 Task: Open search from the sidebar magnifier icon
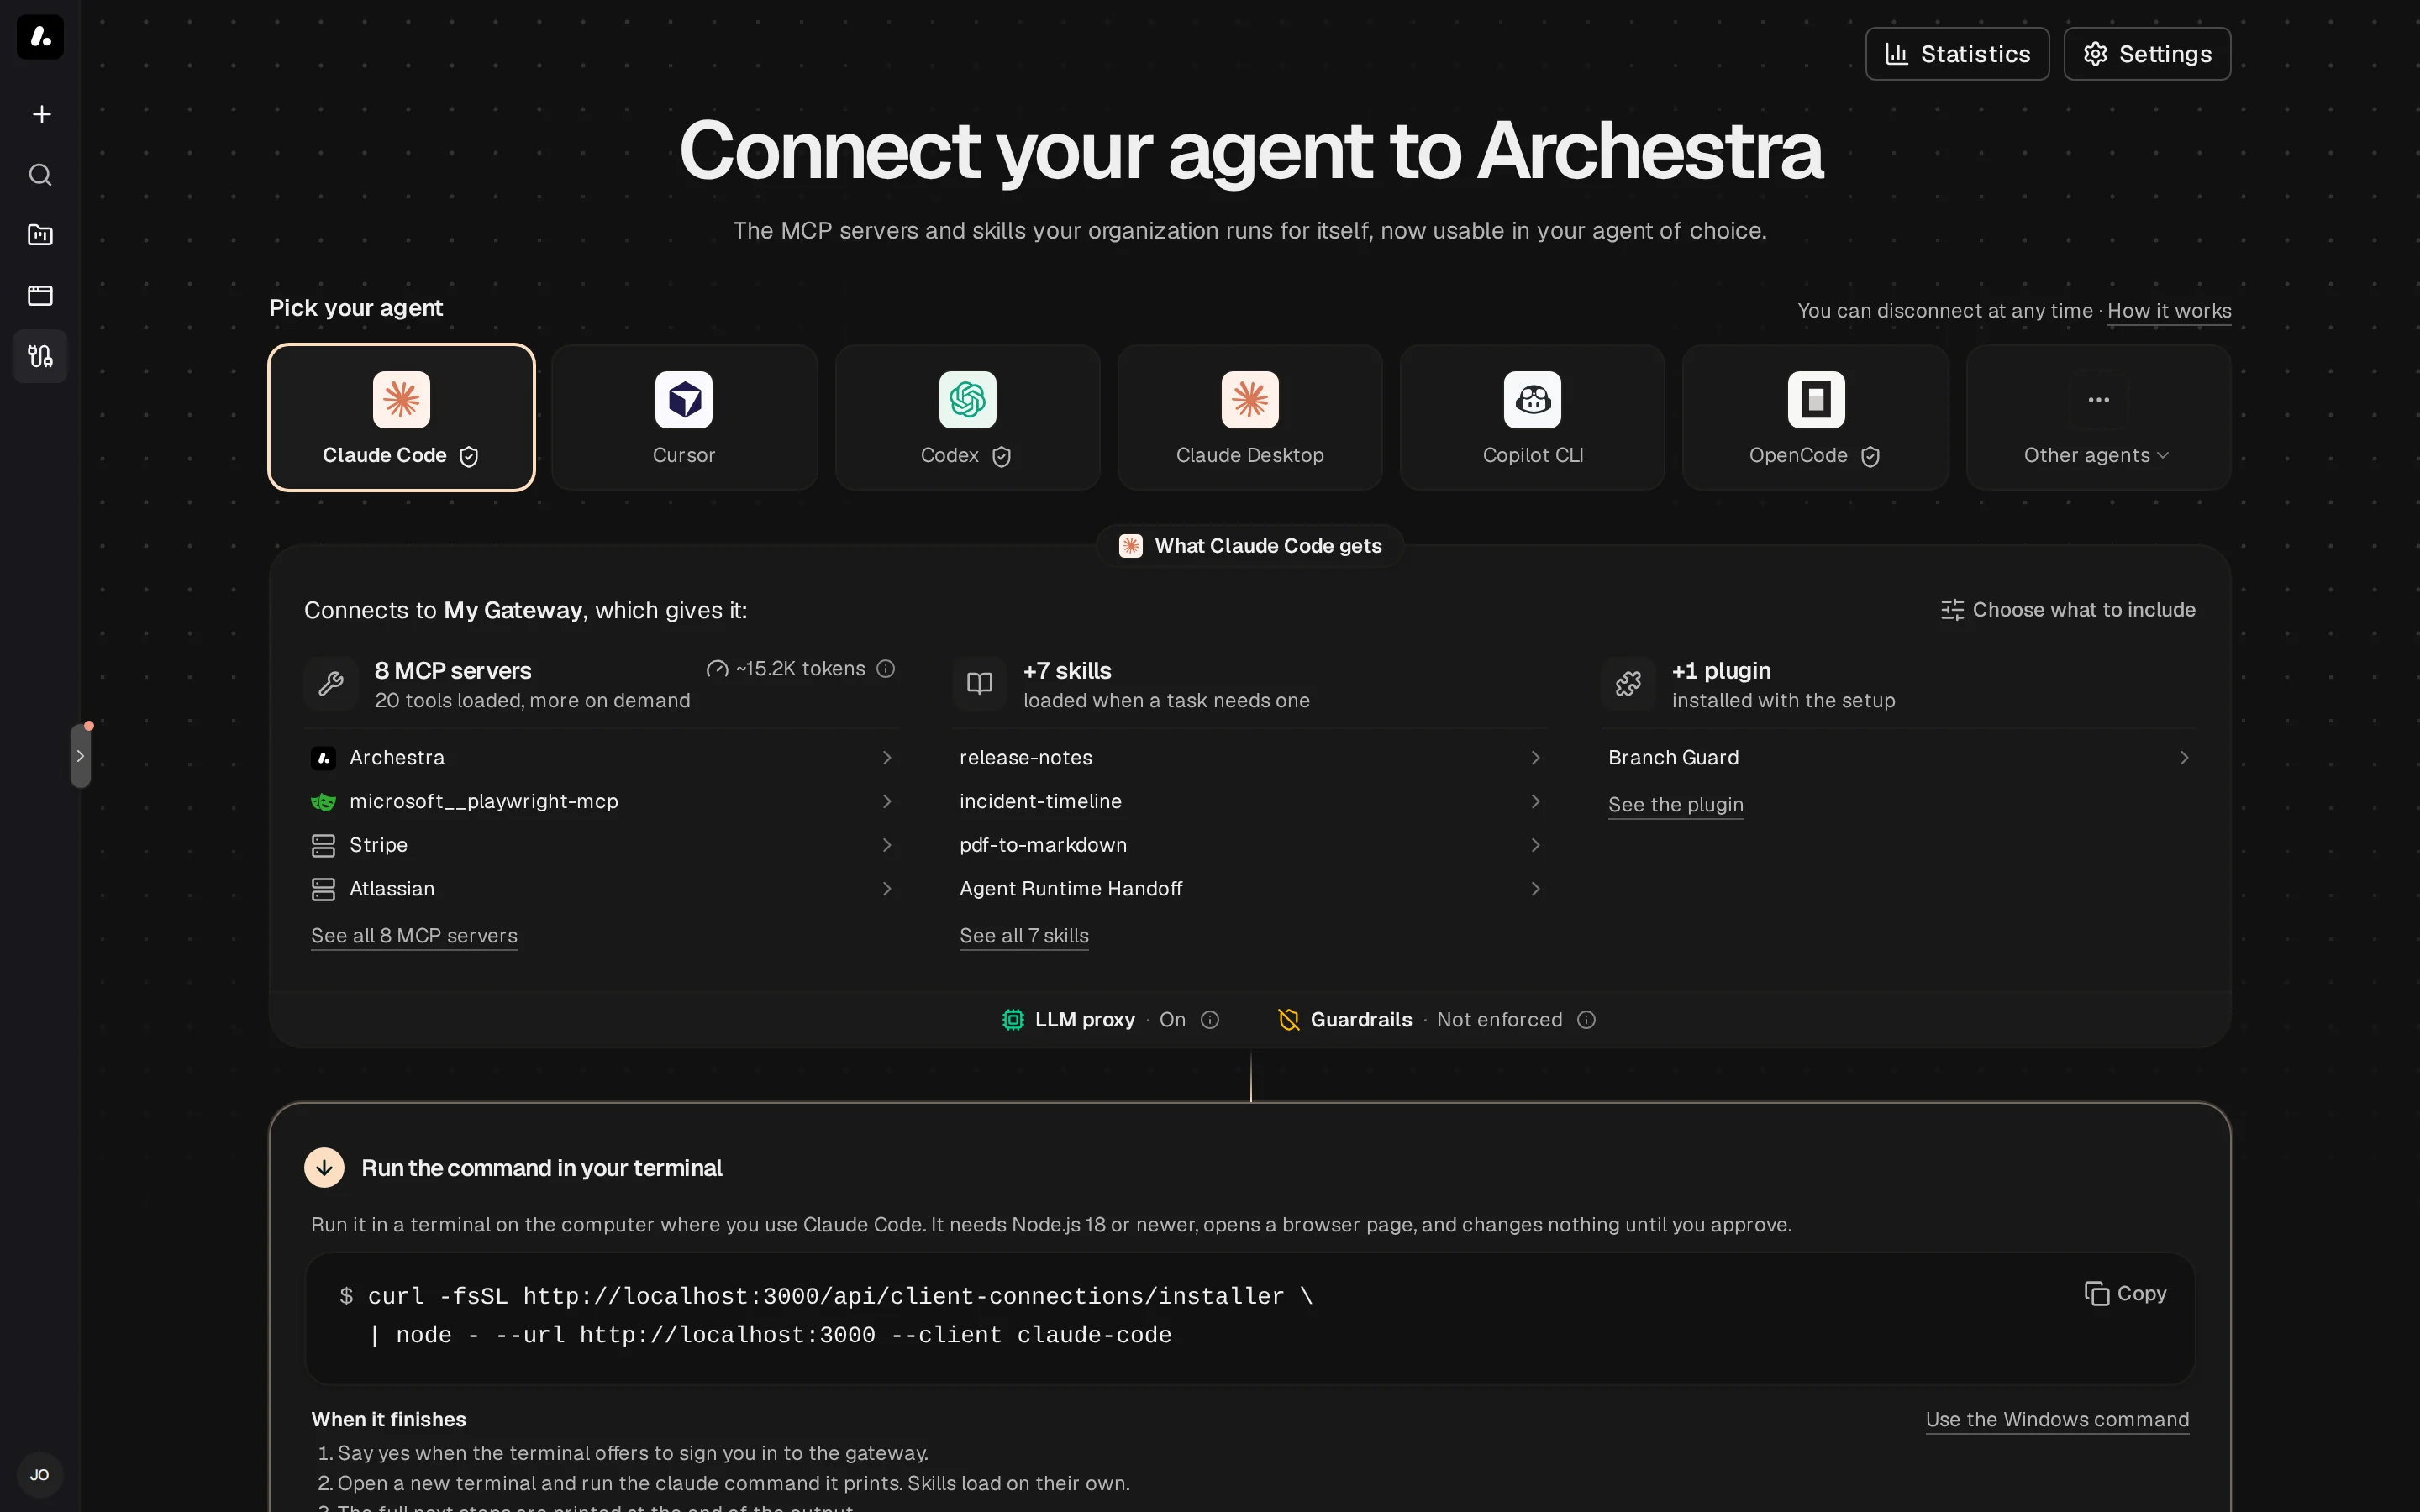coord(40,175)
